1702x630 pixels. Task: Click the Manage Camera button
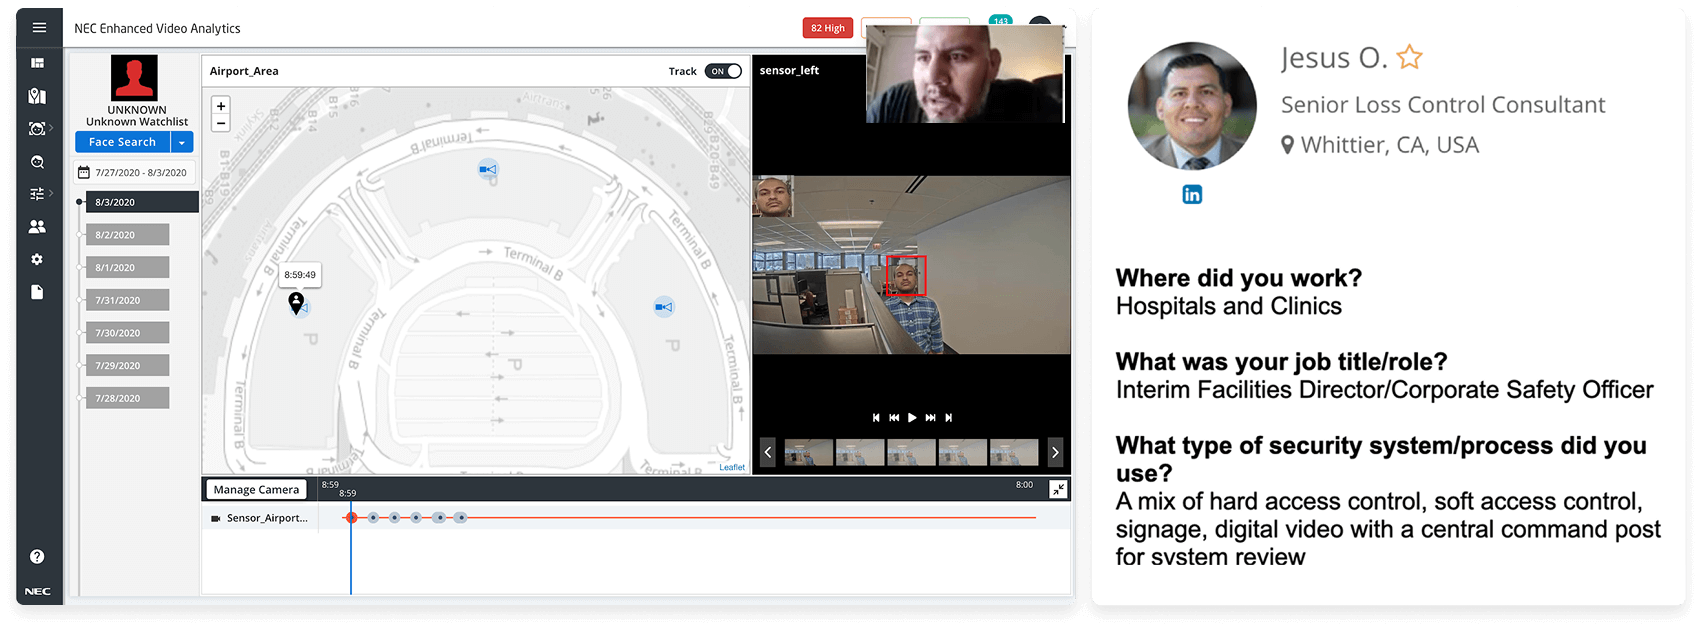click(256, 490)
